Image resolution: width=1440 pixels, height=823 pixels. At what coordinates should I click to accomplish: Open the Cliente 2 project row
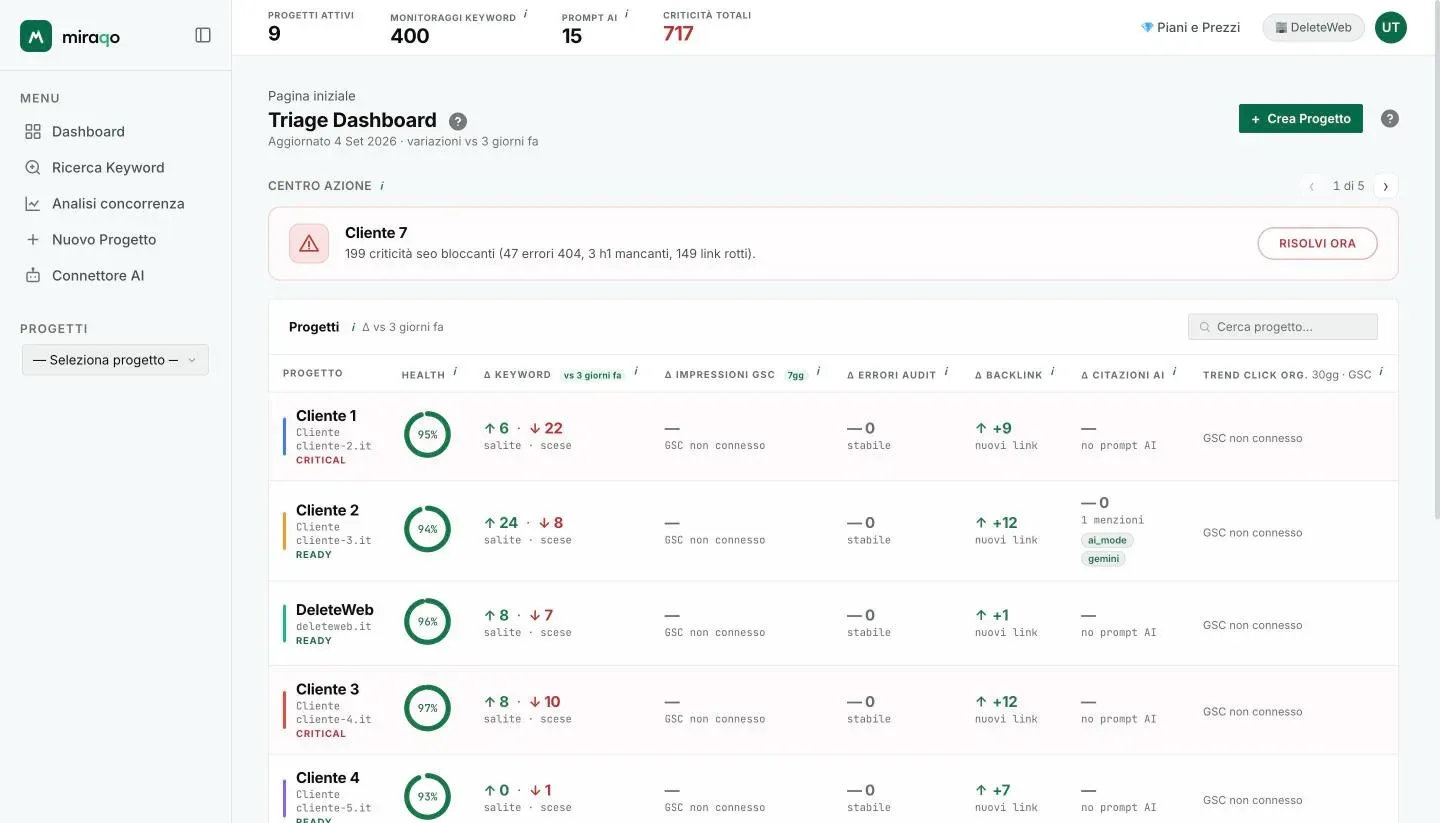tap(833, 531)
